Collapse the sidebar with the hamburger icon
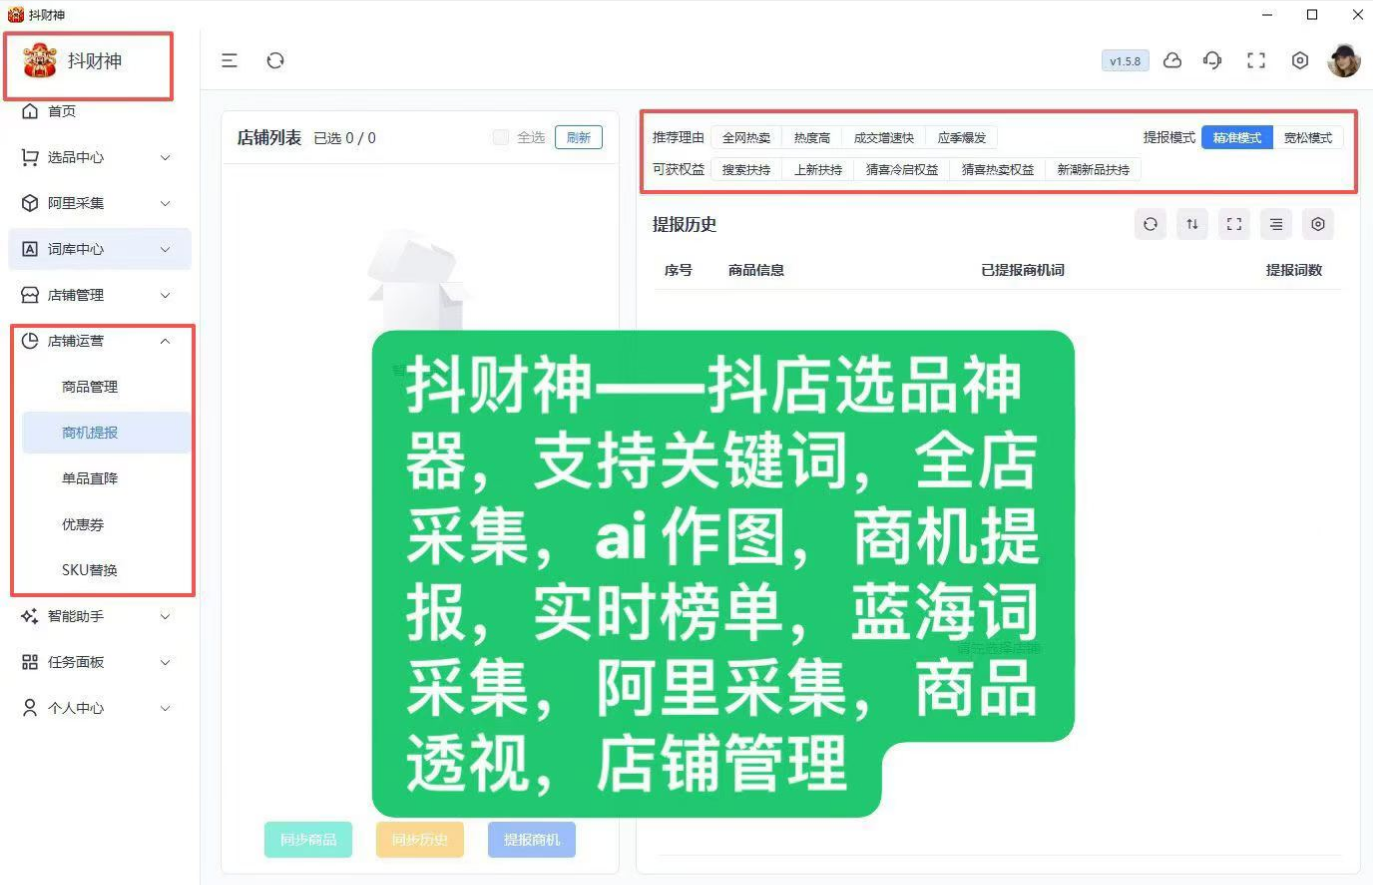This screenshot has width=1373, height=885. point(229,61)
